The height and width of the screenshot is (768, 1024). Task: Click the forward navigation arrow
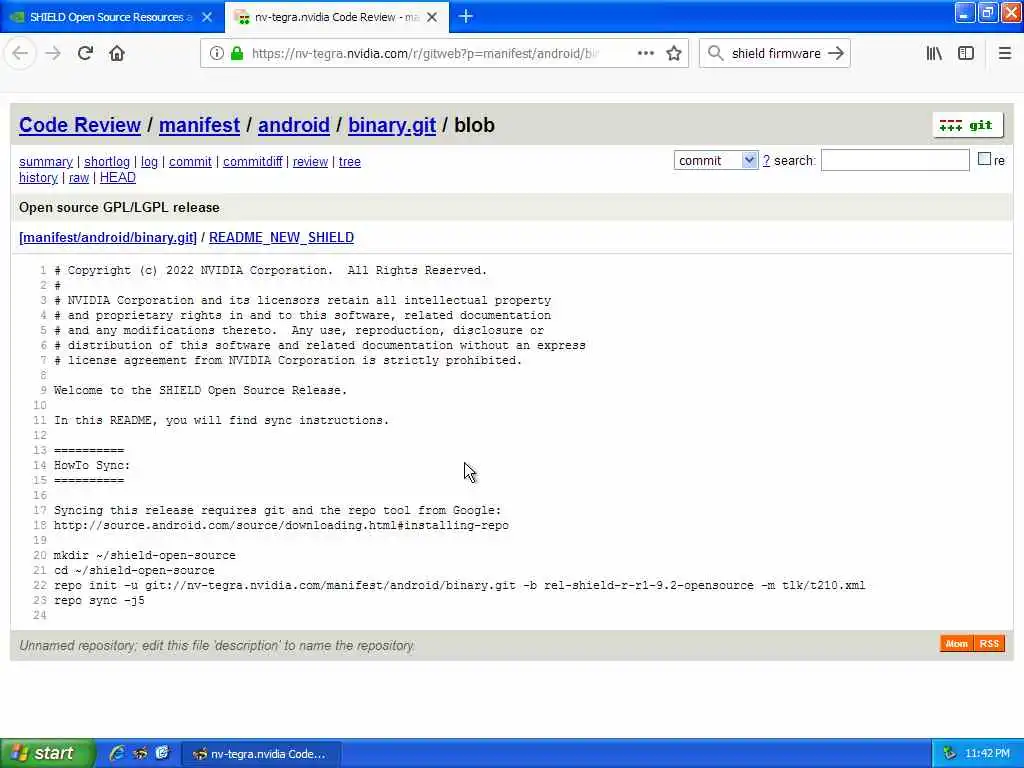pos(53,54)
